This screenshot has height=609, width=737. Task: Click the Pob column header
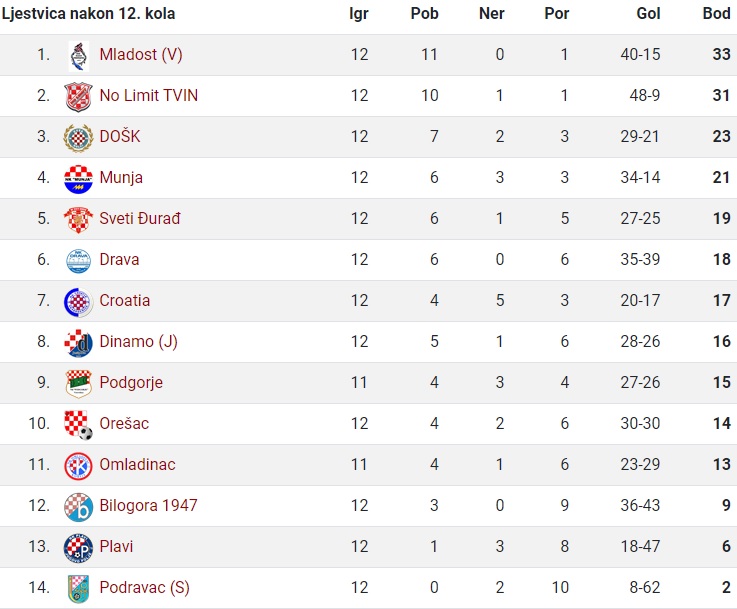pos(424,13)
